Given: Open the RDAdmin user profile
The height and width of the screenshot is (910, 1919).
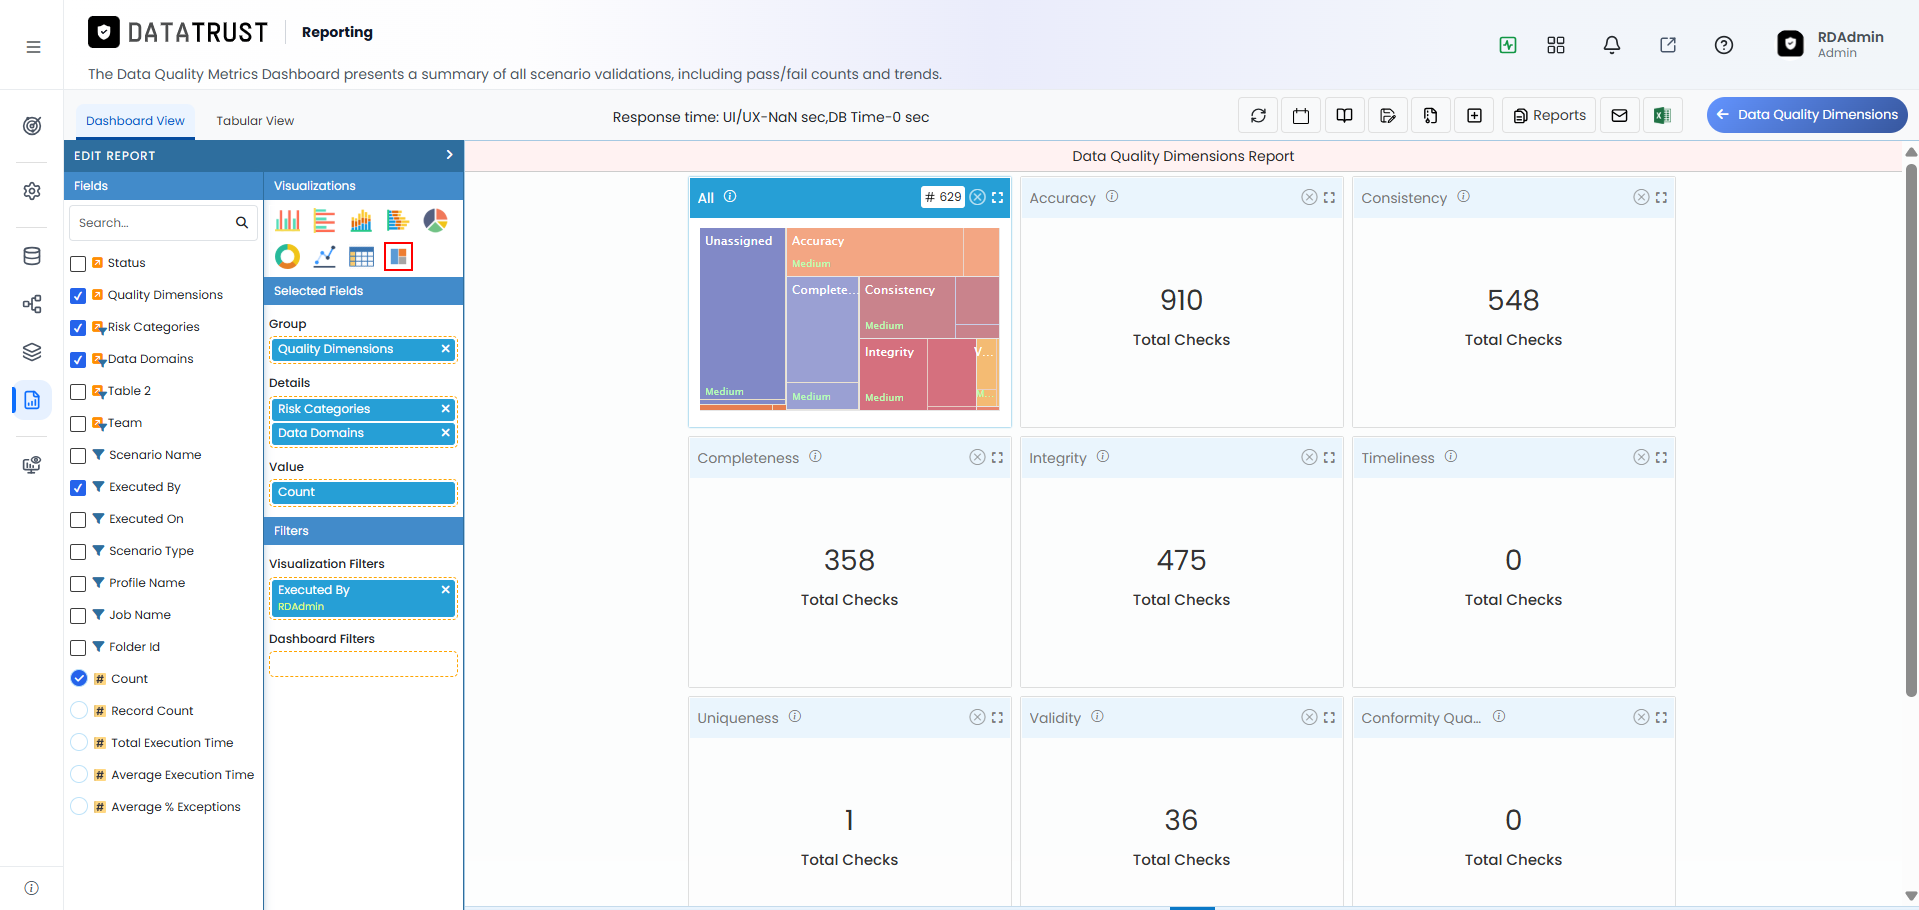Looking at the screenshot, I should [x=1832, y=44].
